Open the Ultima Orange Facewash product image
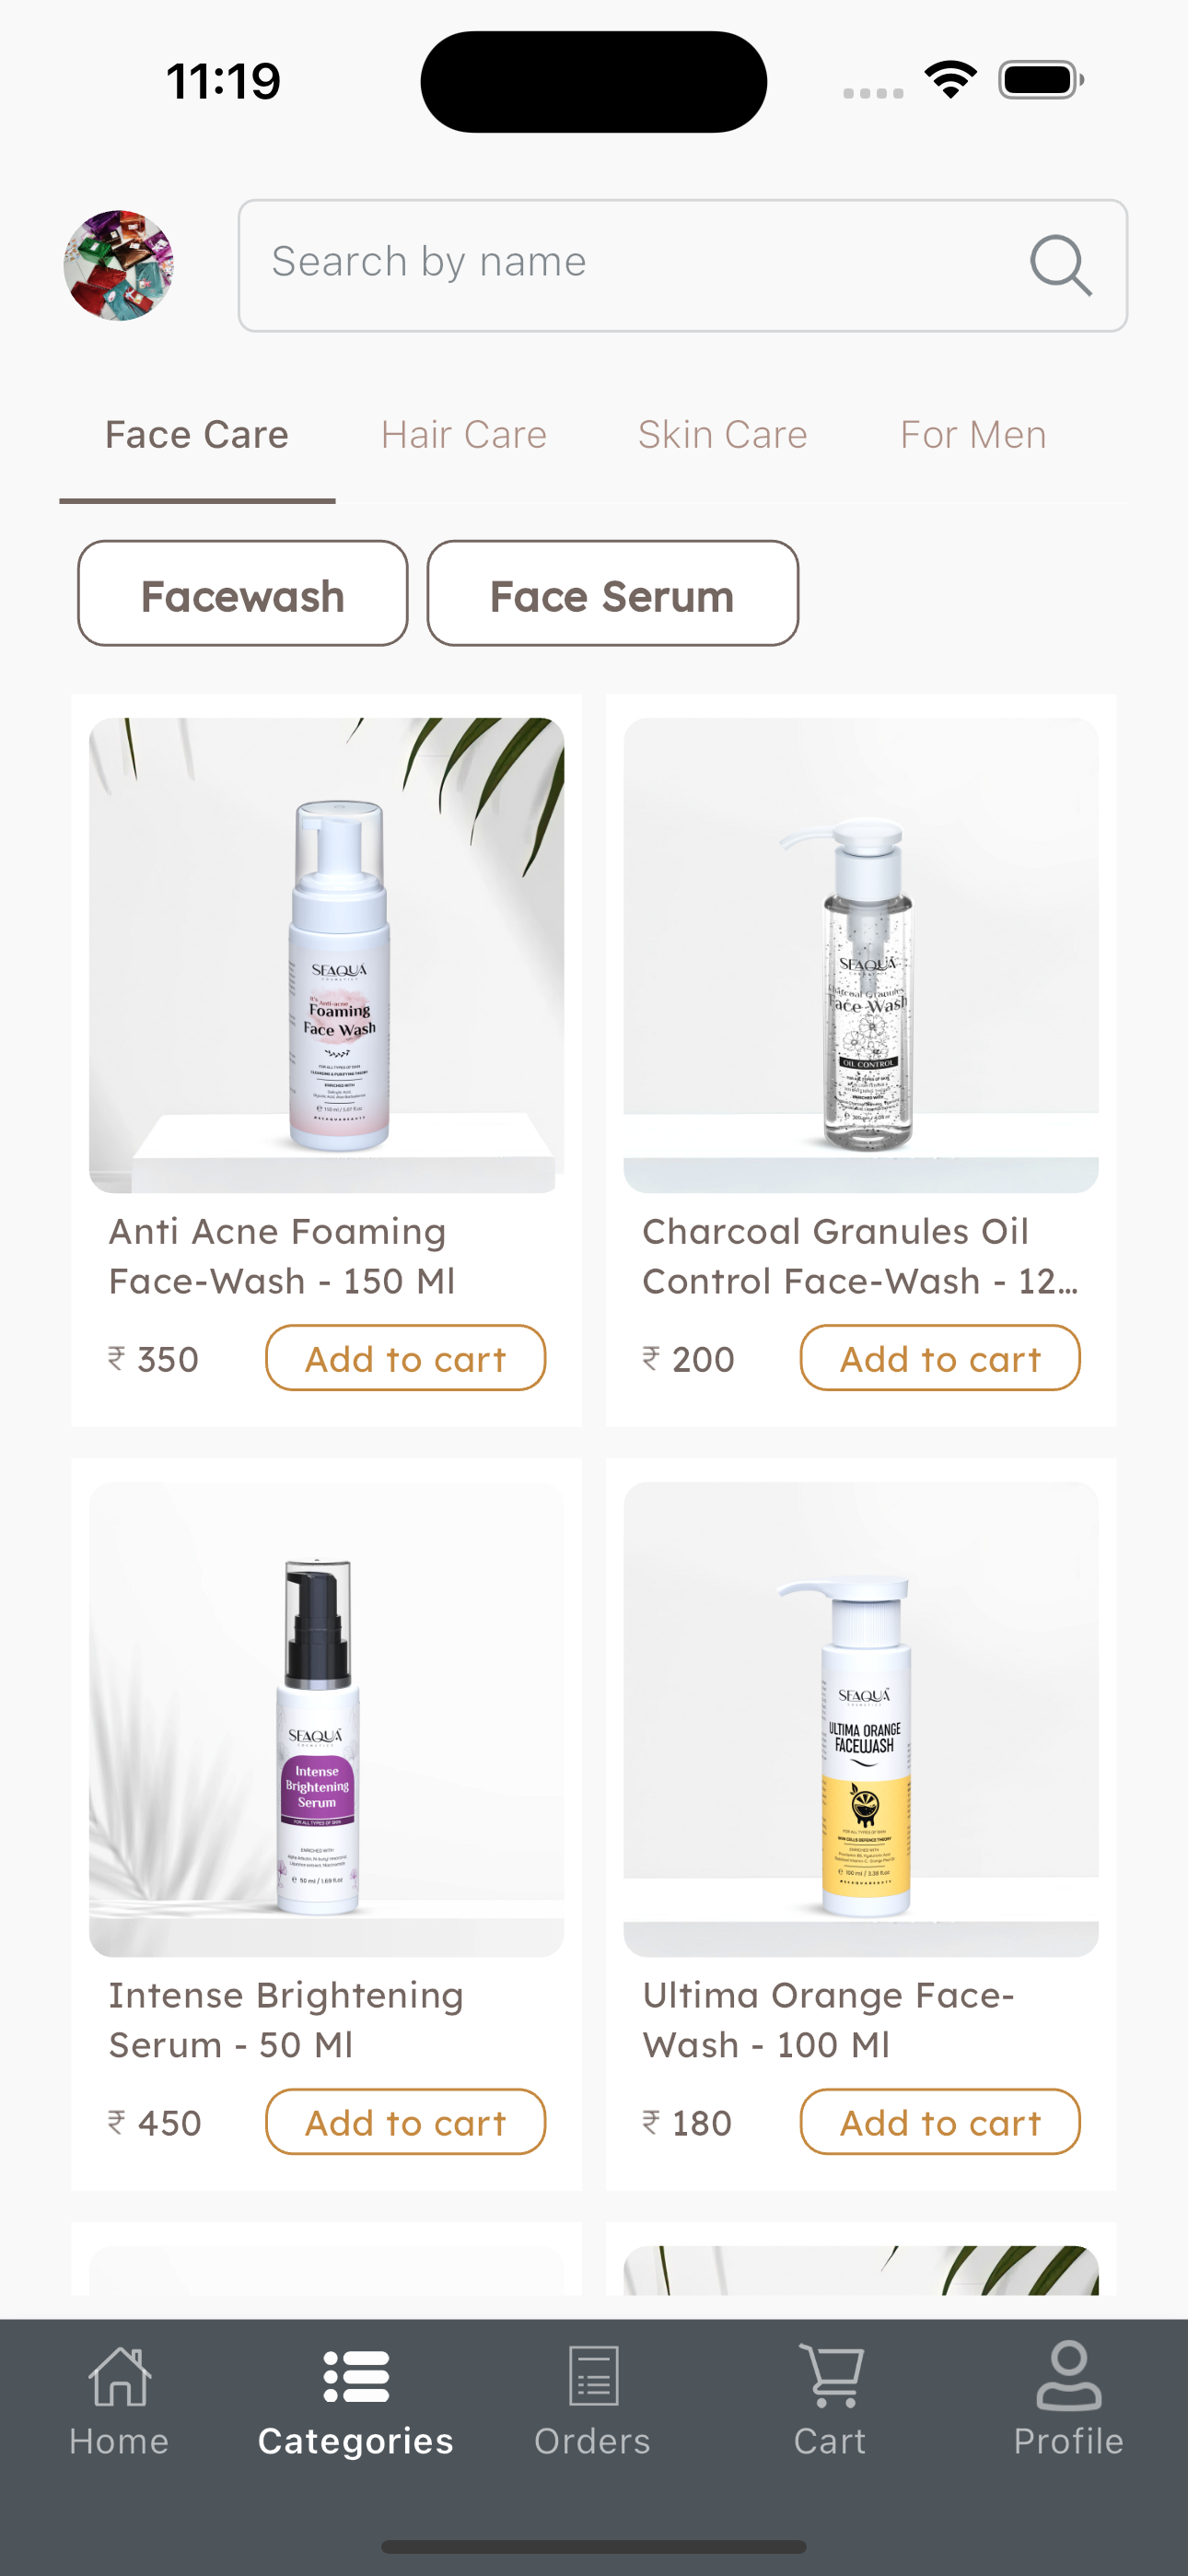The image size is (1188, 2576). pyautogui.click(x=861, y=1719)
